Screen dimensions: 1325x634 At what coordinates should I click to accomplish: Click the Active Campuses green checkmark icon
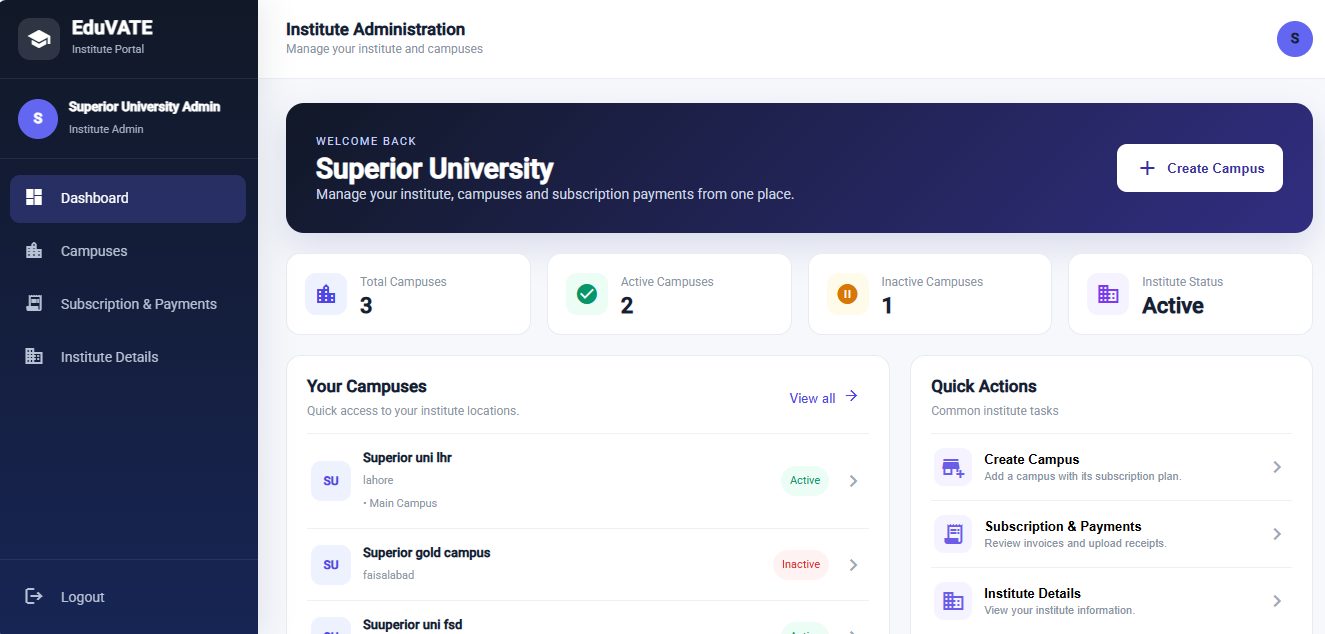(587, 294)
